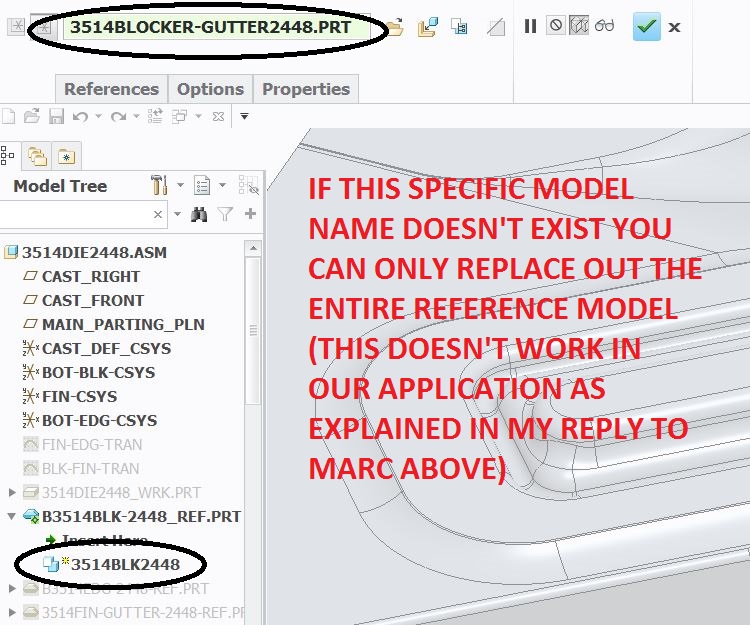
Task: Clear the tree search with X
Action: [158, 215]
